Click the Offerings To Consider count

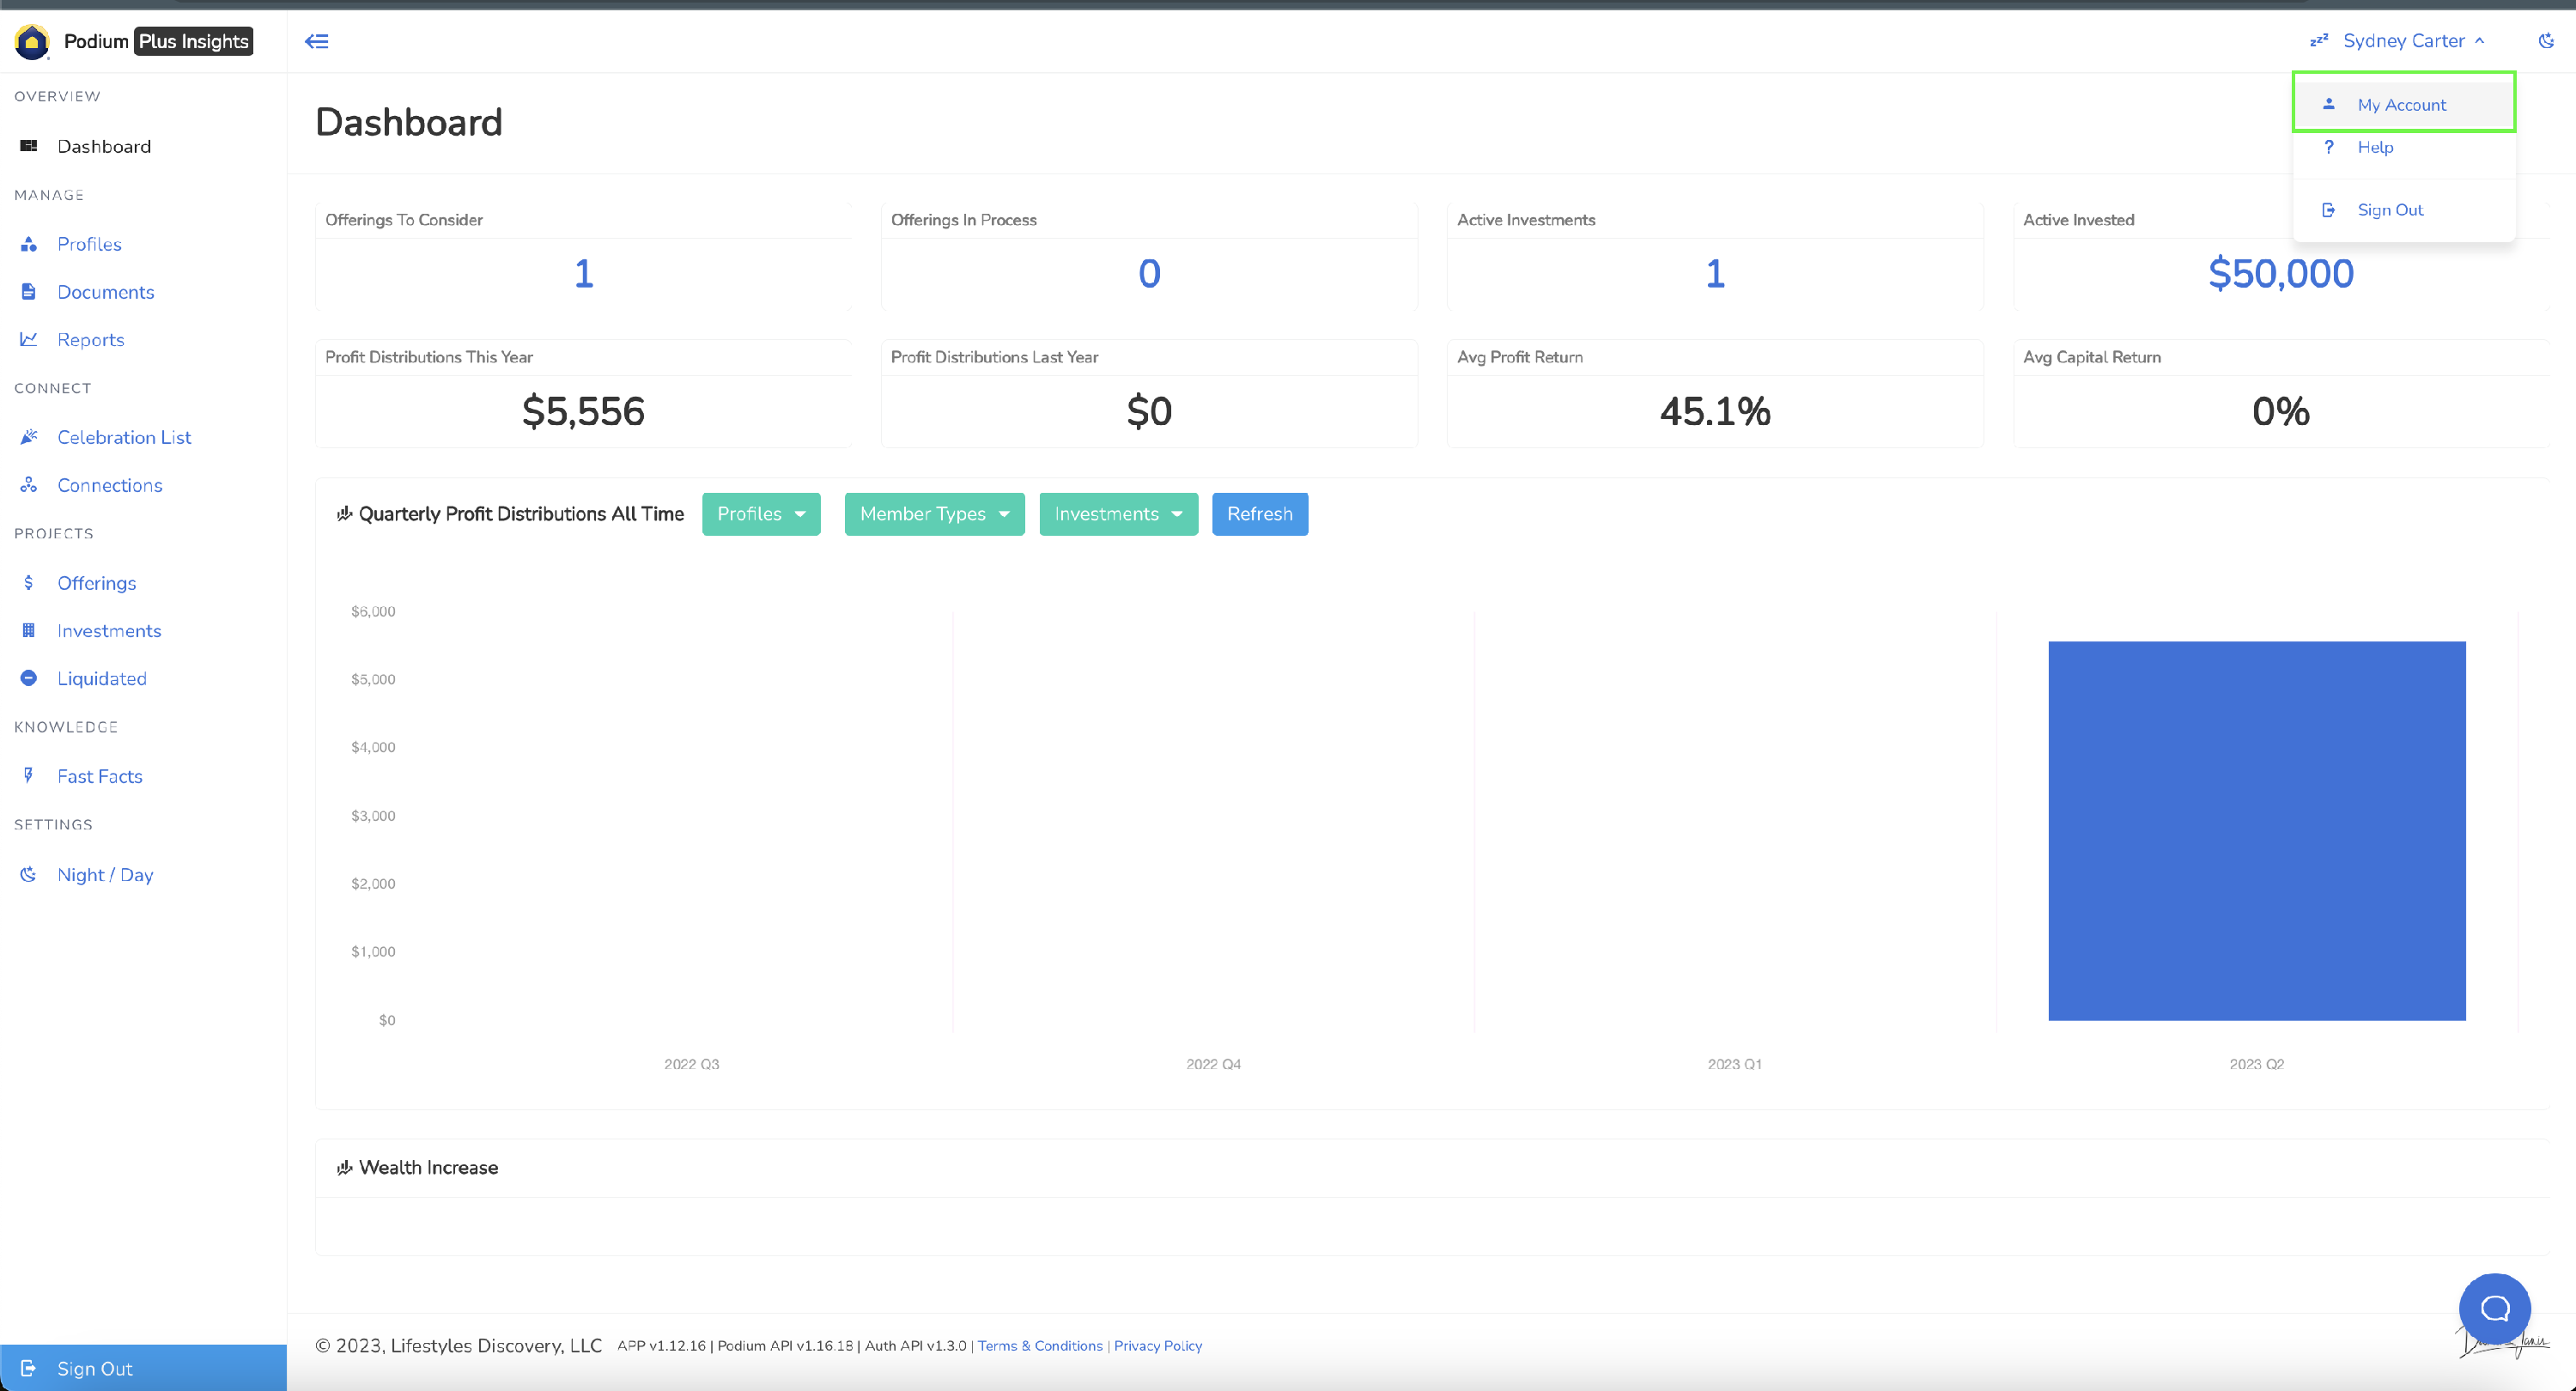tap(584, 273)
